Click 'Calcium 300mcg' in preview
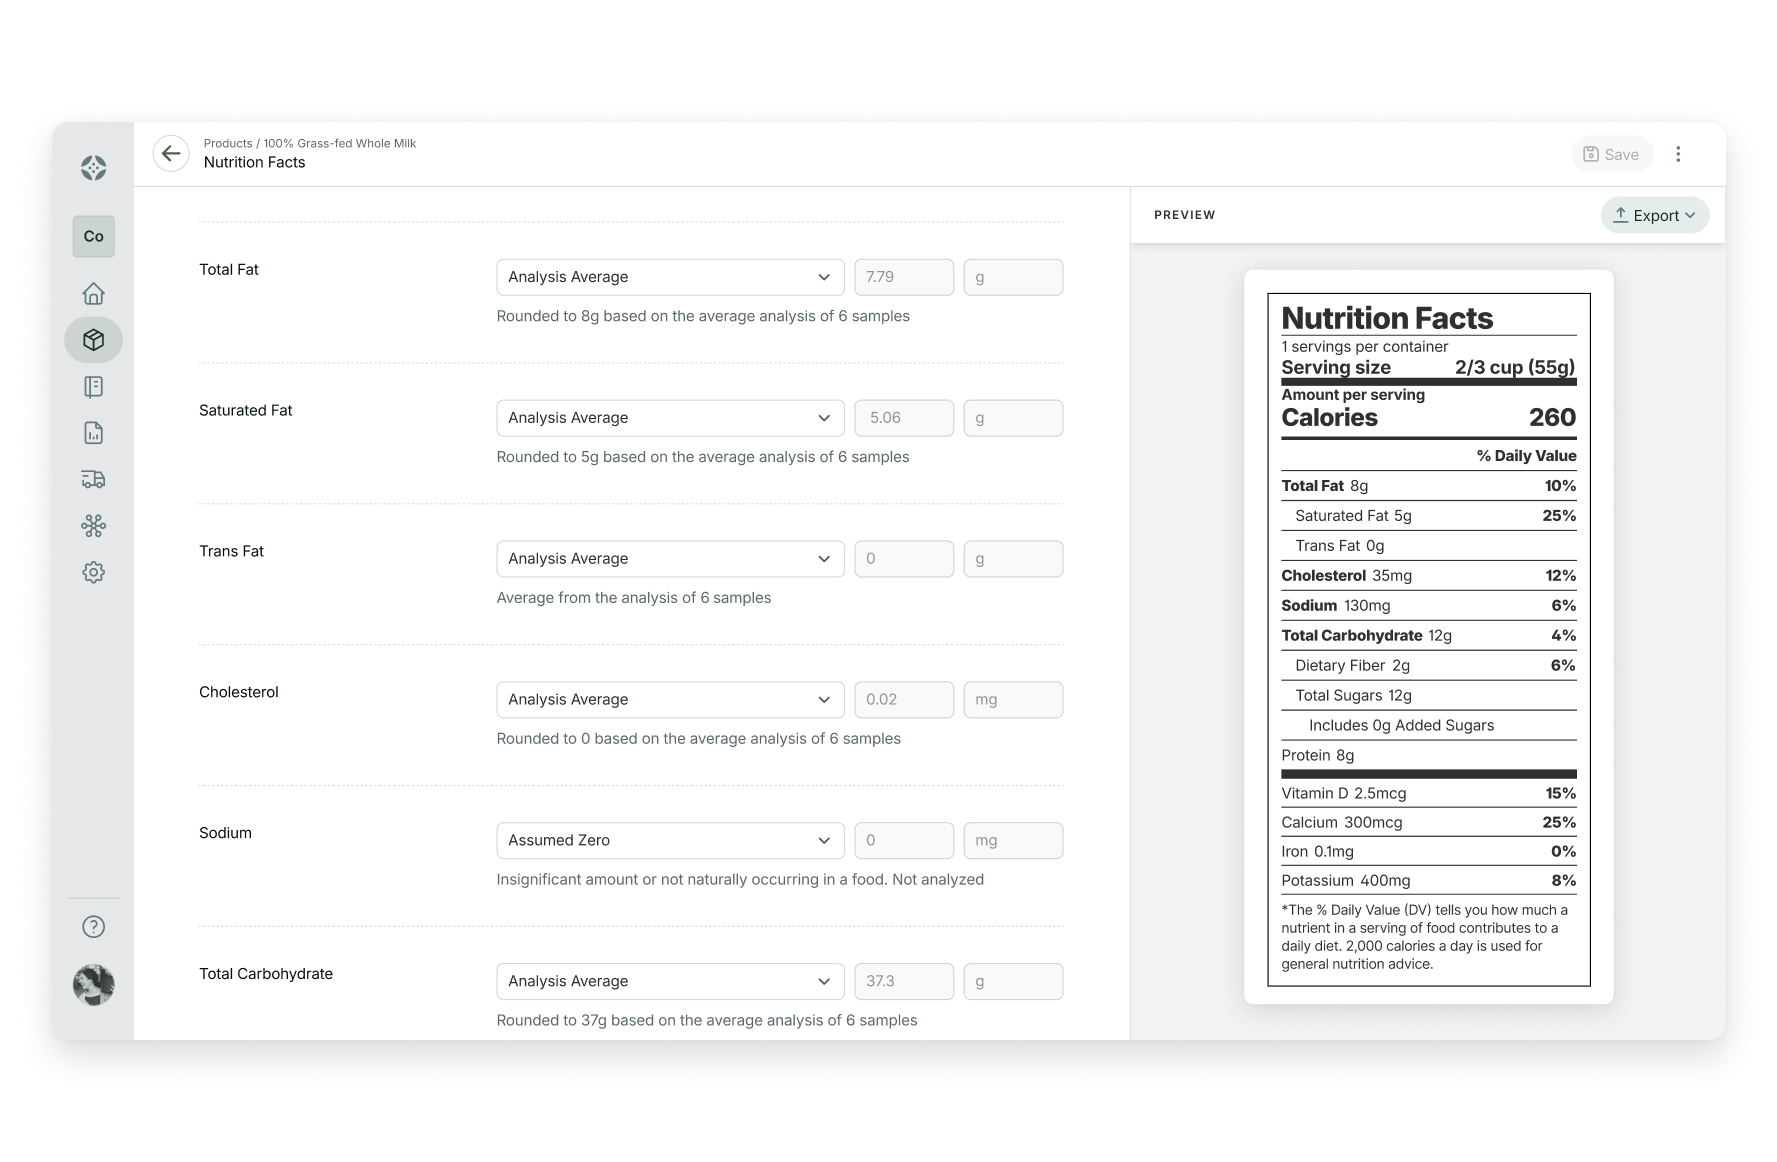 click(1341, 823)
